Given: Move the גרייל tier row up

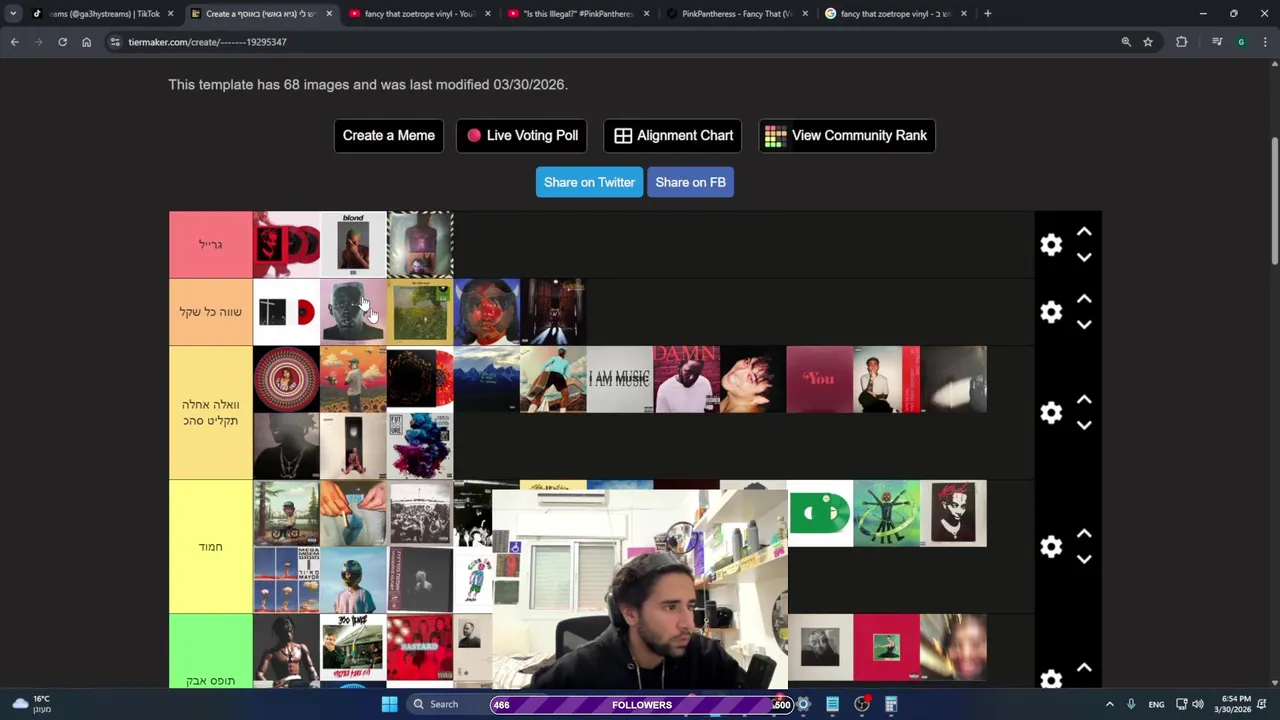Looking at the screenshot, I should 1084,232.
